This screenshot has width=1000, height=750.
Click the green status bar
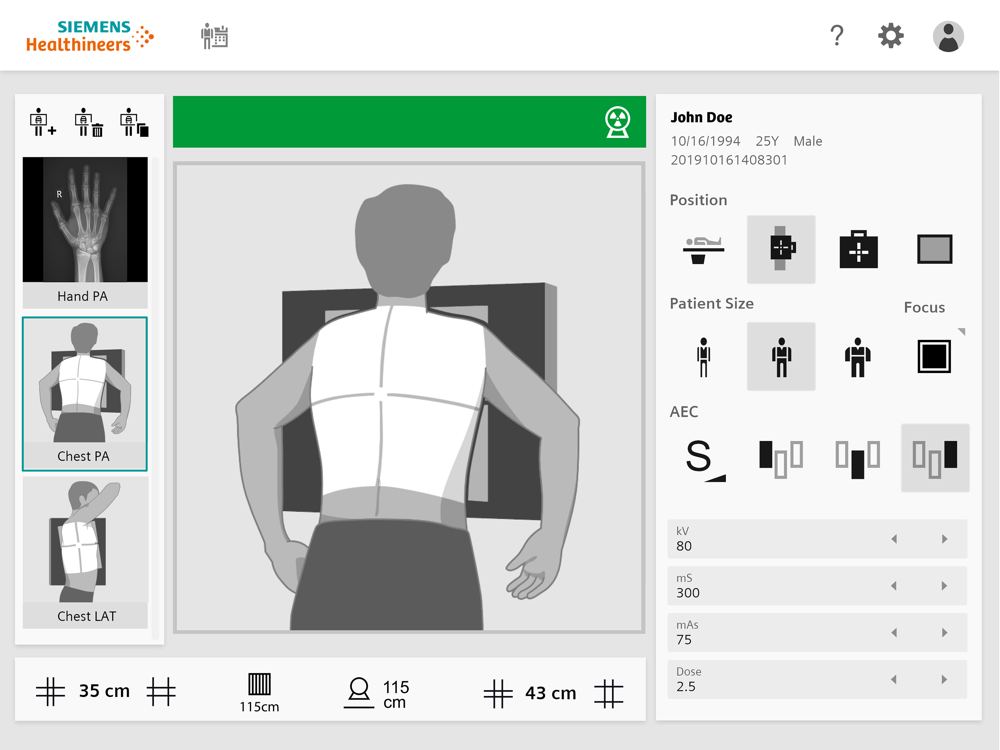tap(409, 122)
